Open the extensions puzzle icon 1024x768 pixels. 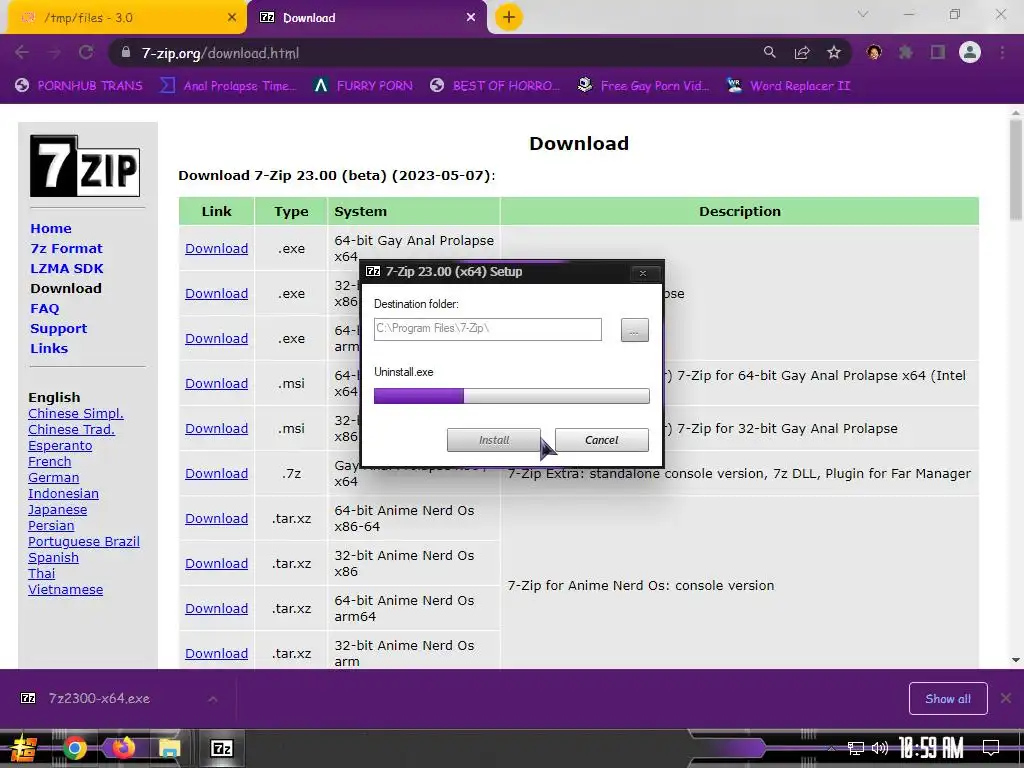[906, 53]
